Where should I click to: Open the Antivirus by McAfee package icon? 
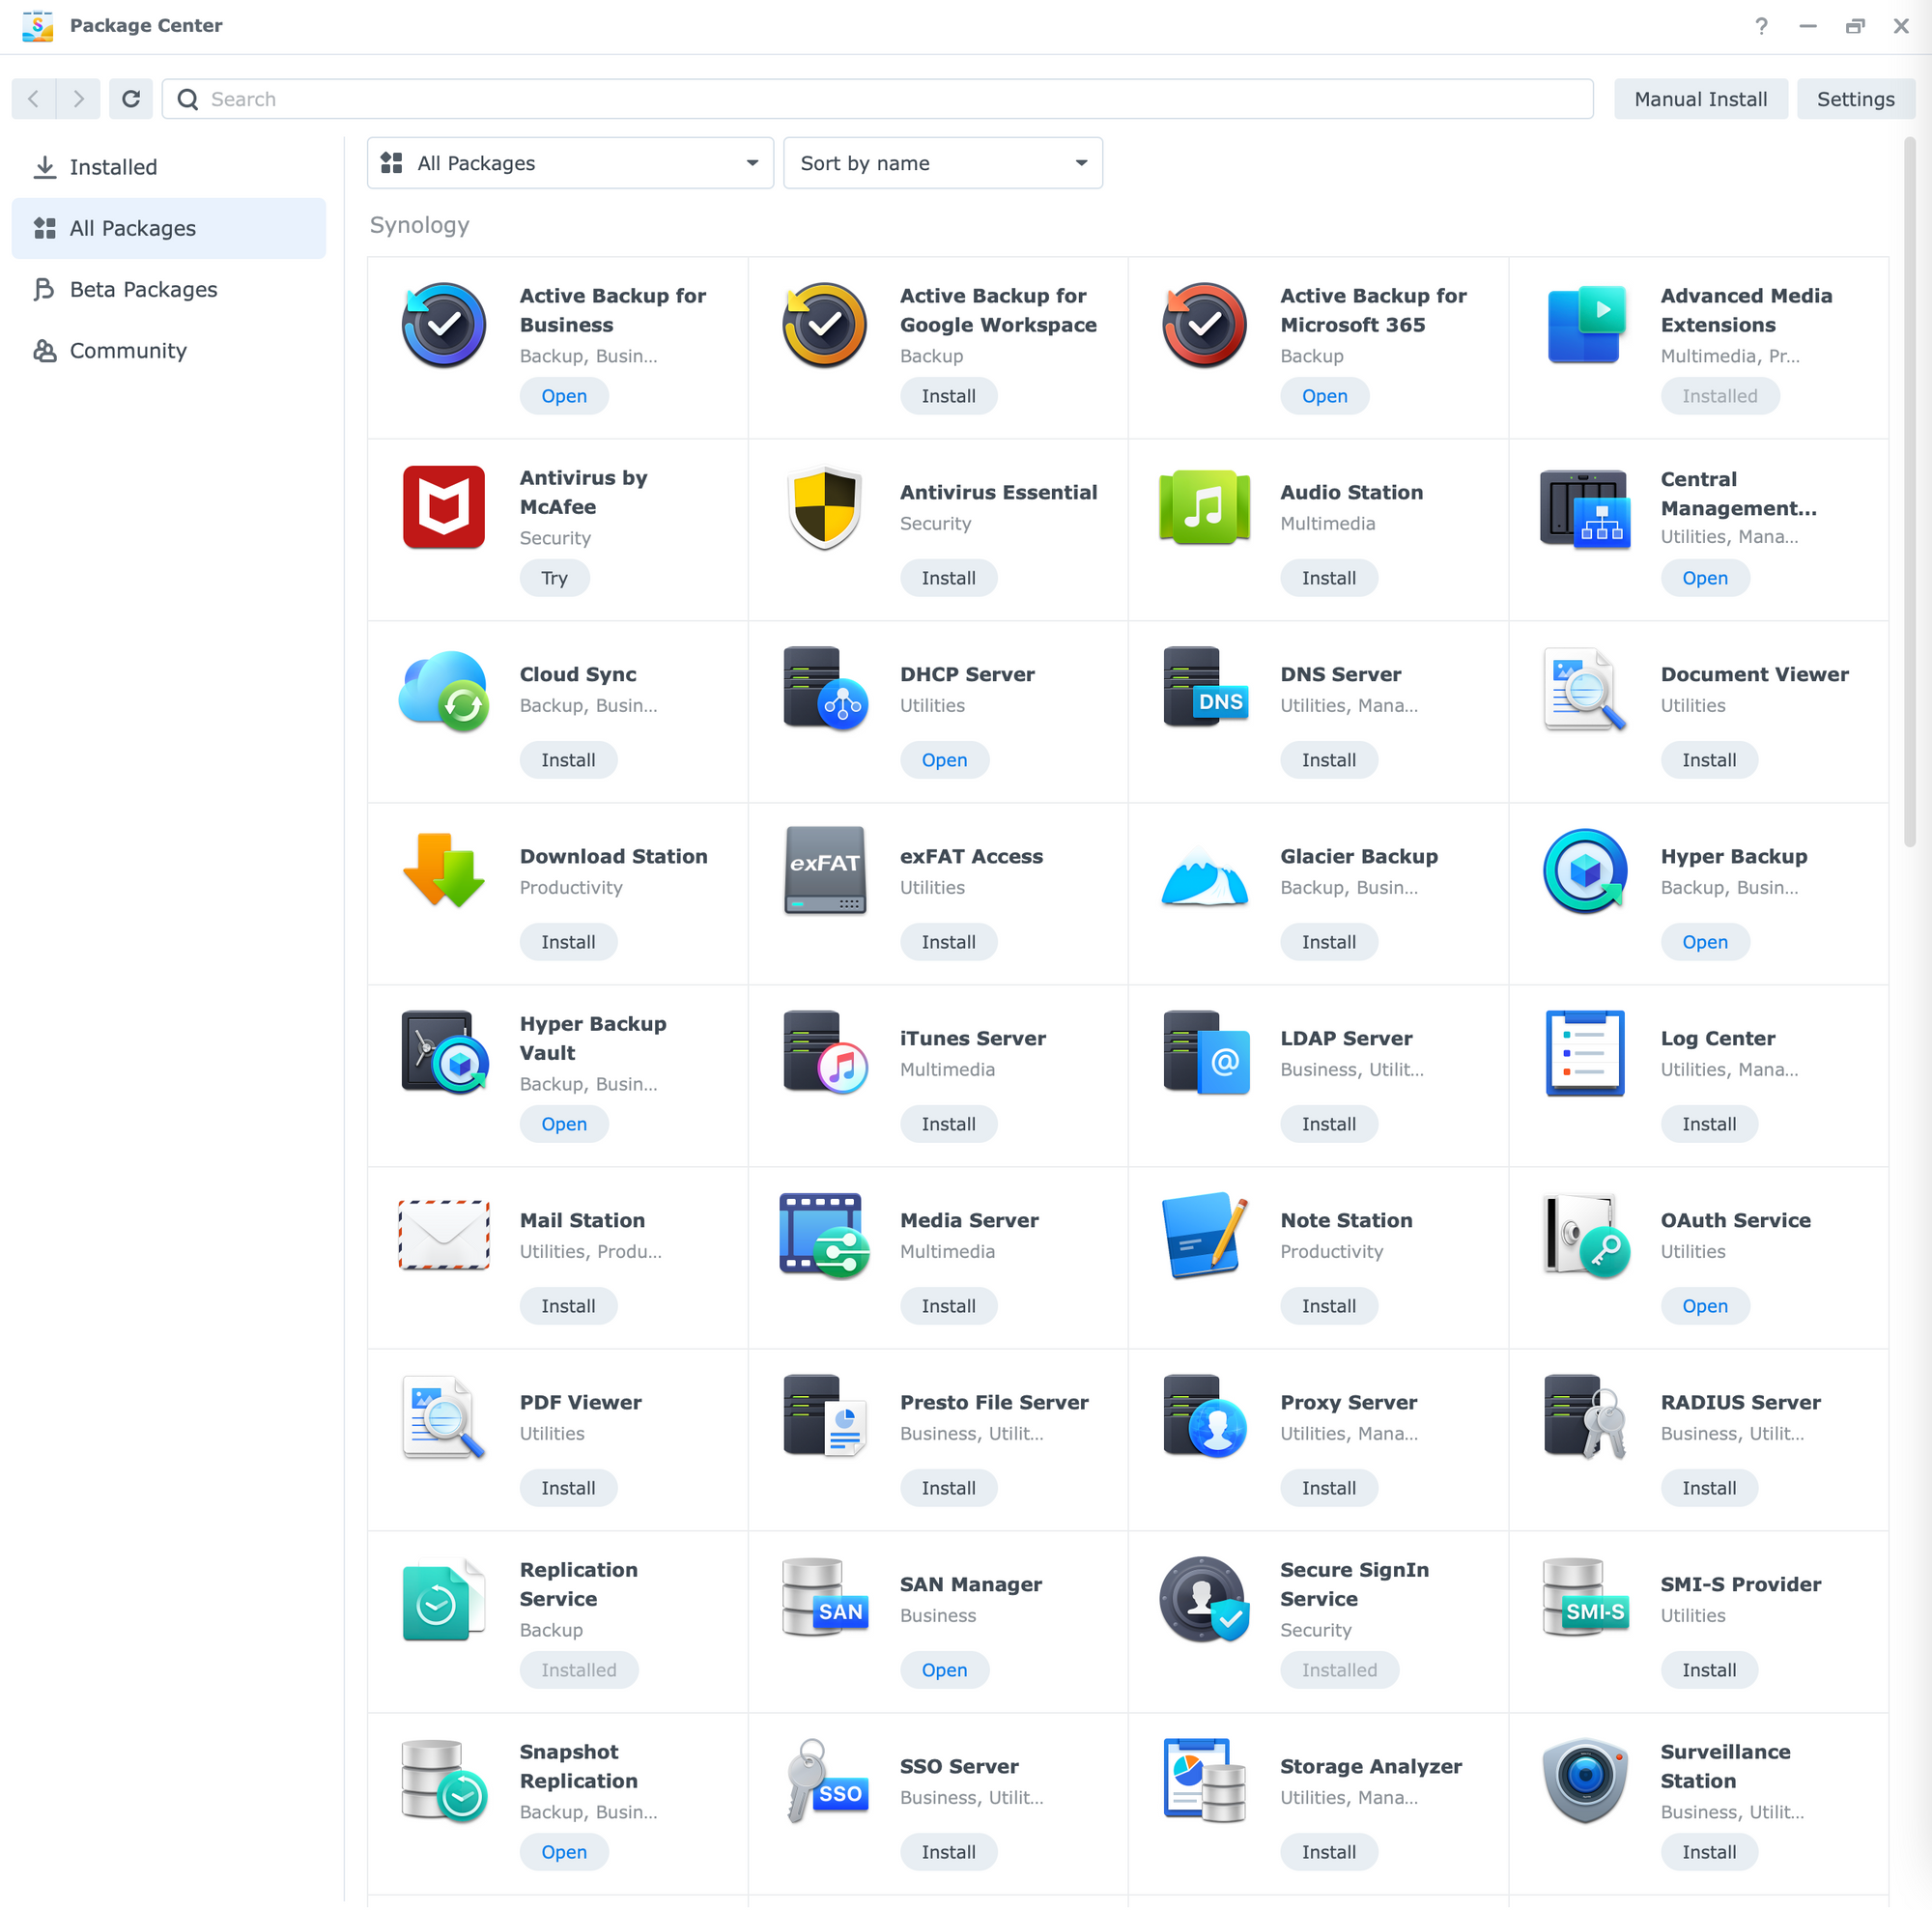[444, 507]
